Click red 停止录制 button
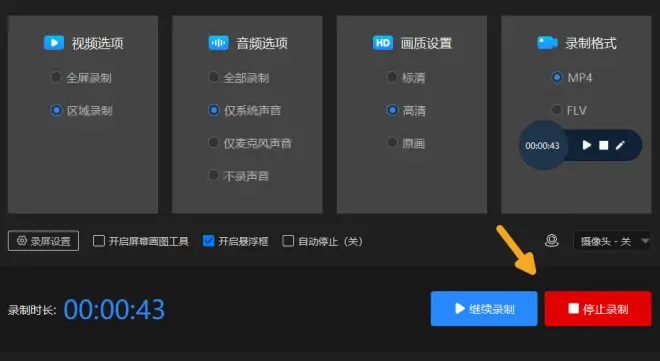 click(x=598, y=309)
